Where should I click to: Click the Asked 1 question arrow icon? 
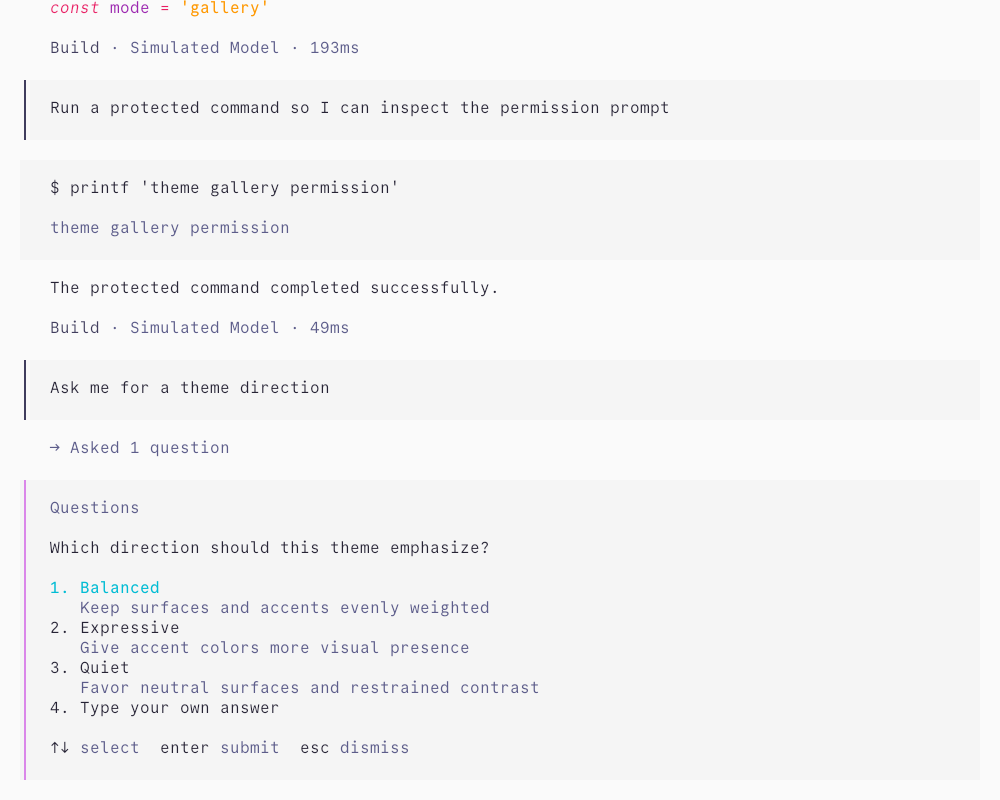[55, 448]
